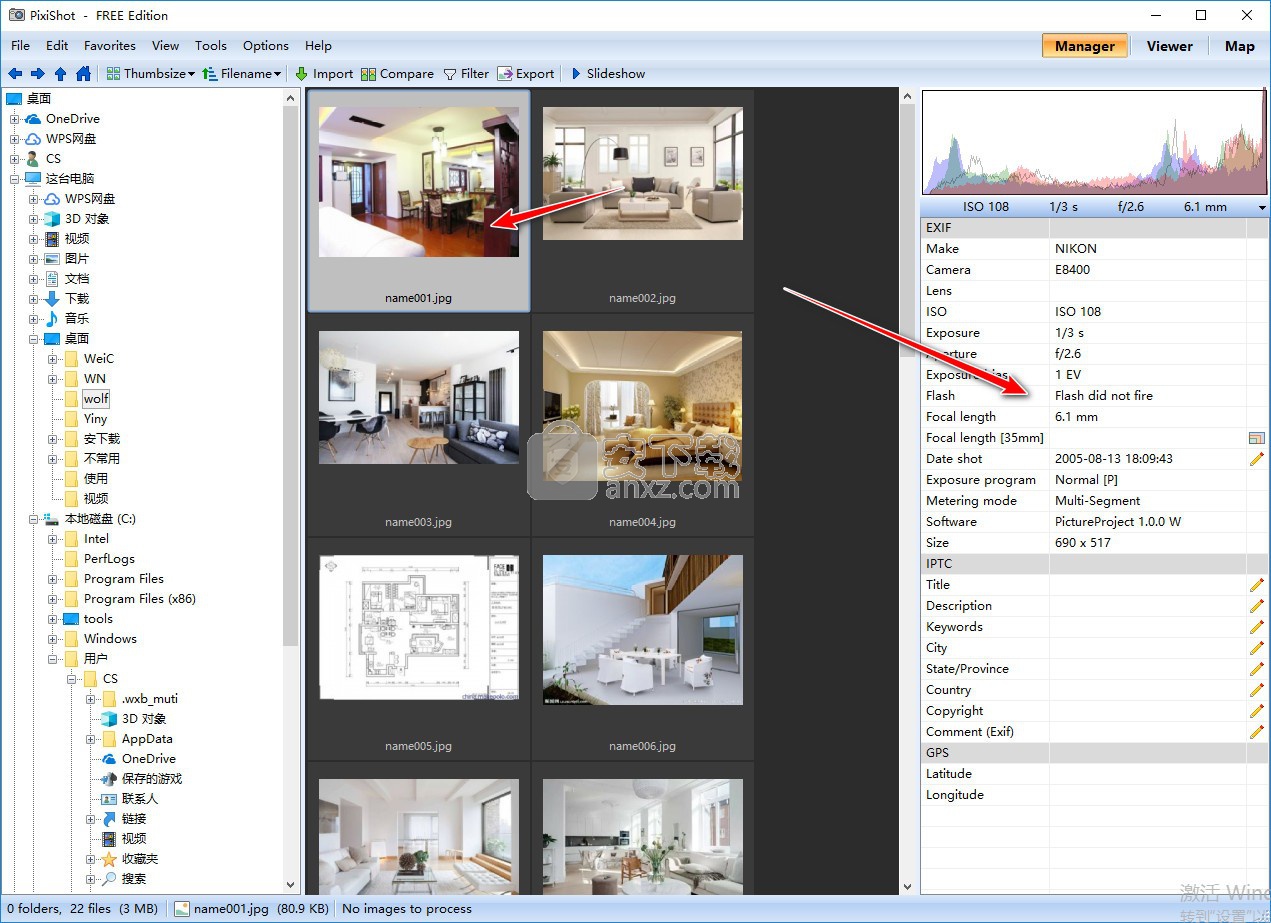Open the View menu
1271x923 pixels.
coord(166,46)
